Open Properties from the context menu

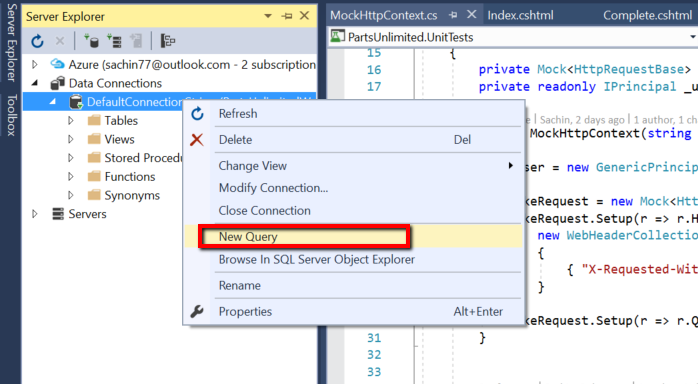(354, 311)
